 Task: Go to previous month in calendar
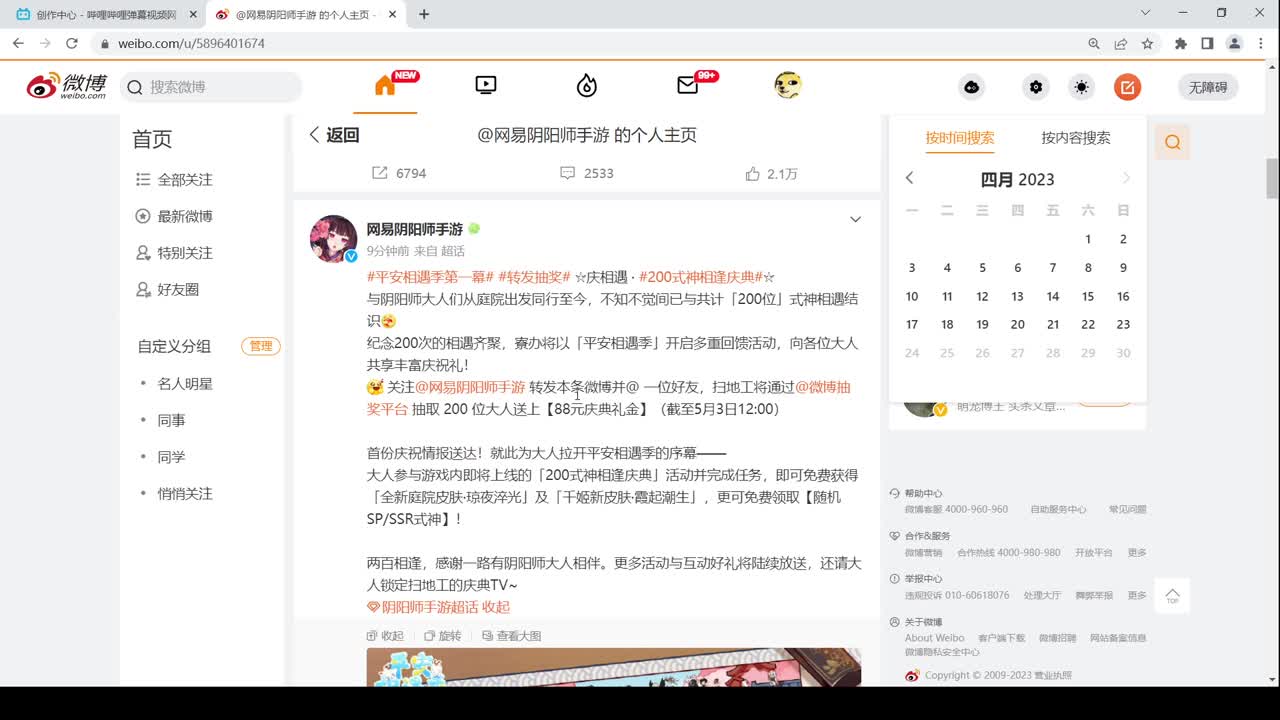click(909, 178)
